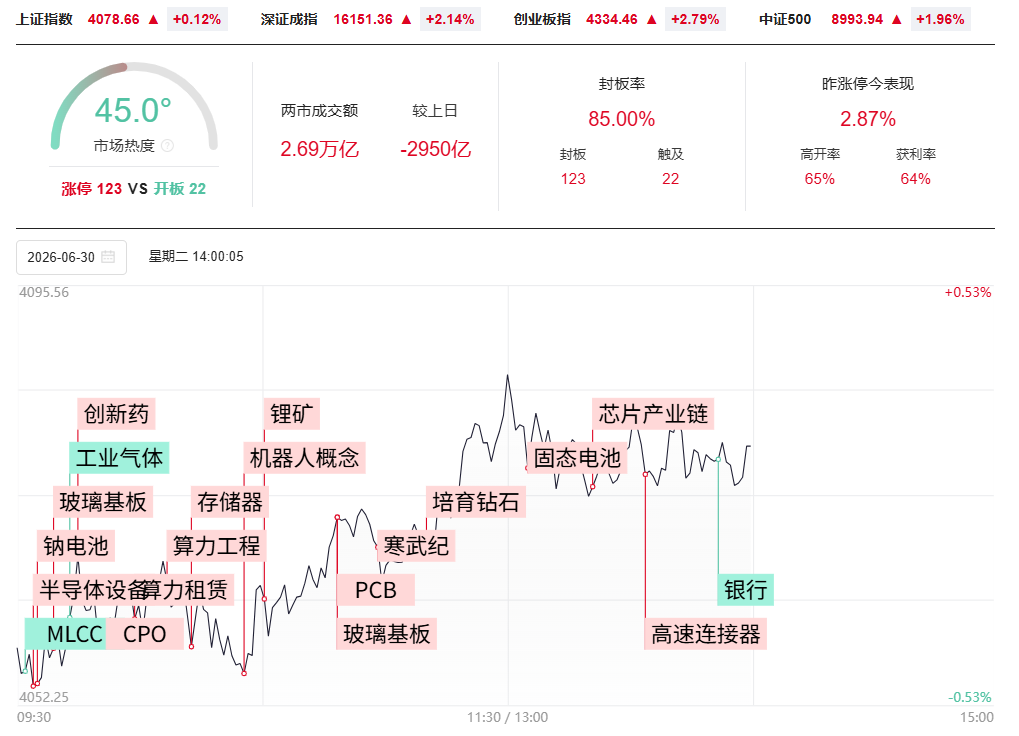Select the green 工业气体 sector tag
Viewport: 1019px width, 736px height.
(120, 458)
